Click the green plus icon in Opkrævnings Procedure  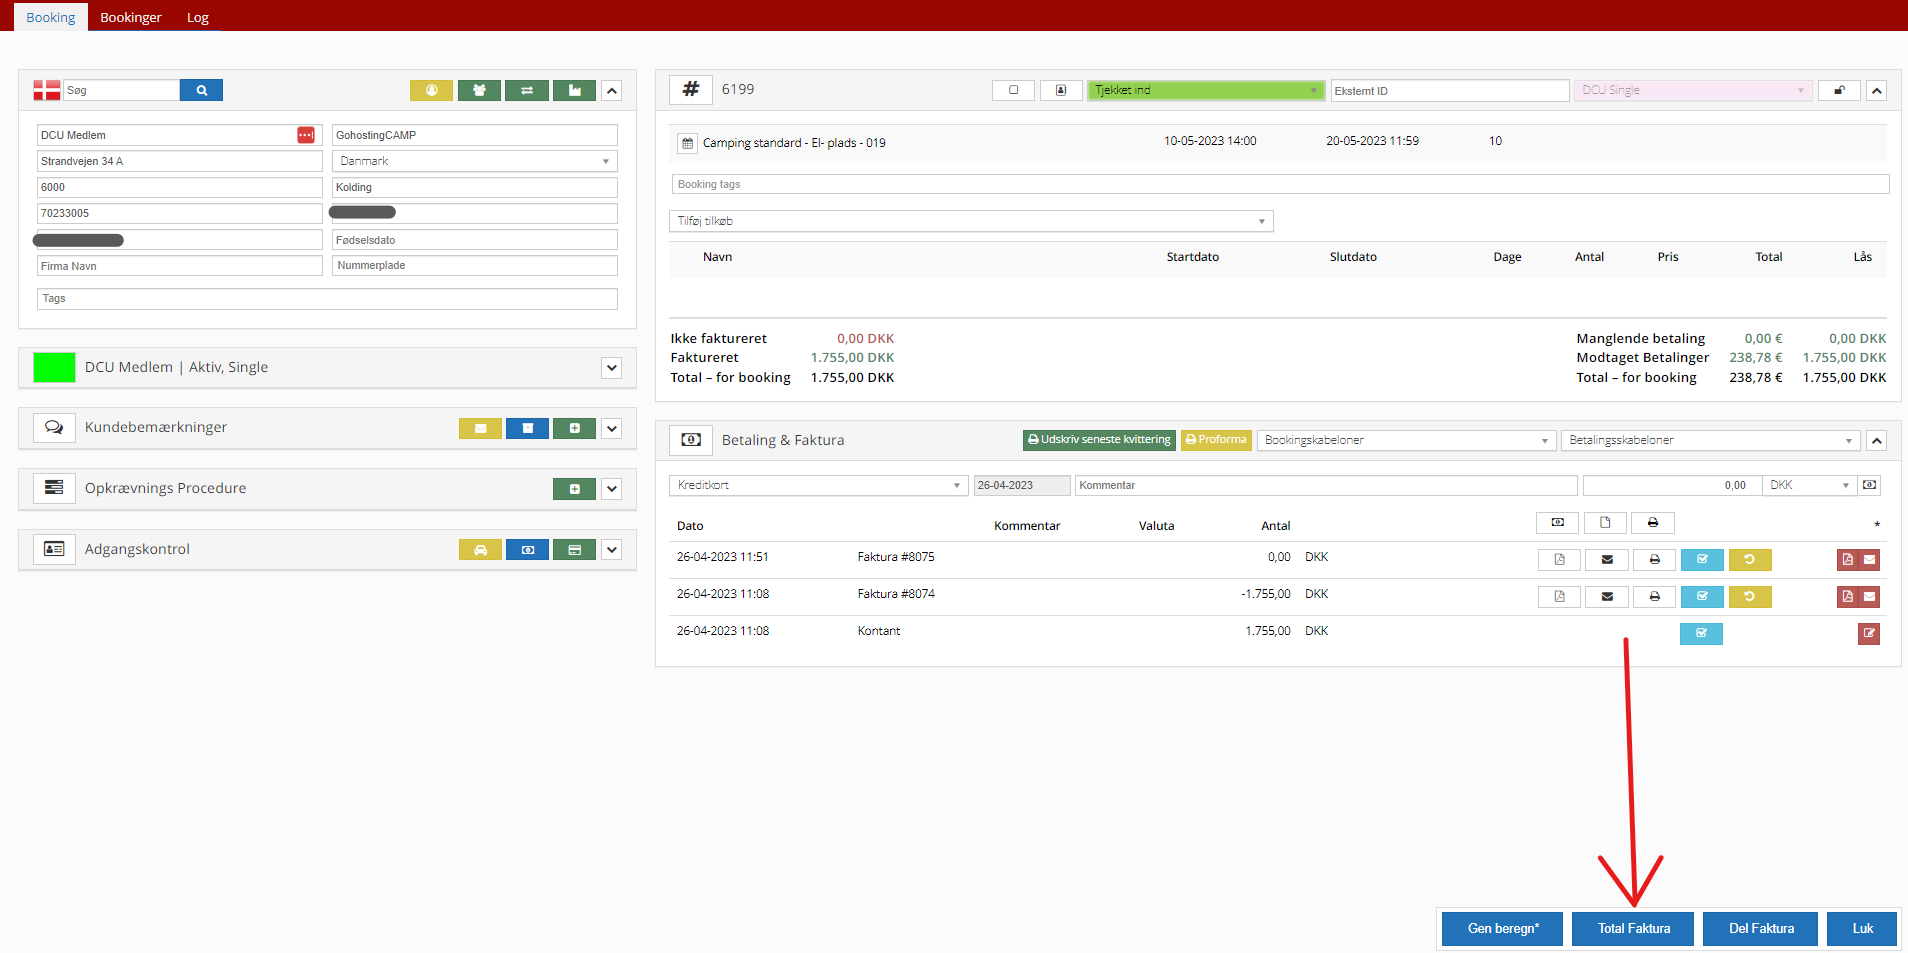pyautogui.click(x=574, y=489)
